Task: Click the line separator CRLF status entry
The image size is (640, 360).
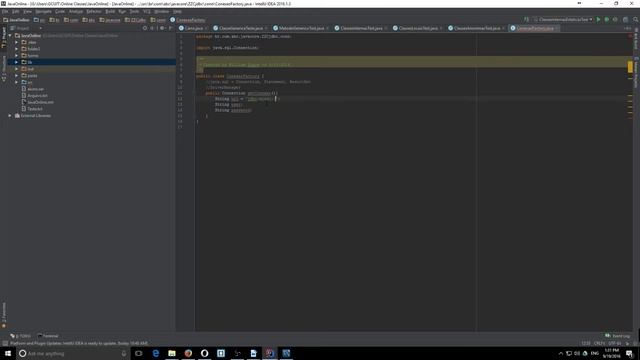Action: 599,343
